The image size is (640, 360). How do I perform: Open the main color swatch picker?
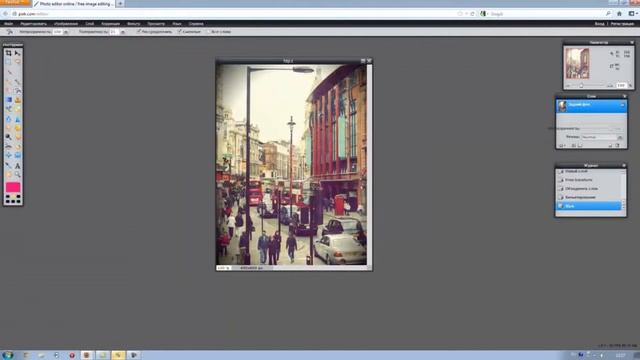point(13,187)
